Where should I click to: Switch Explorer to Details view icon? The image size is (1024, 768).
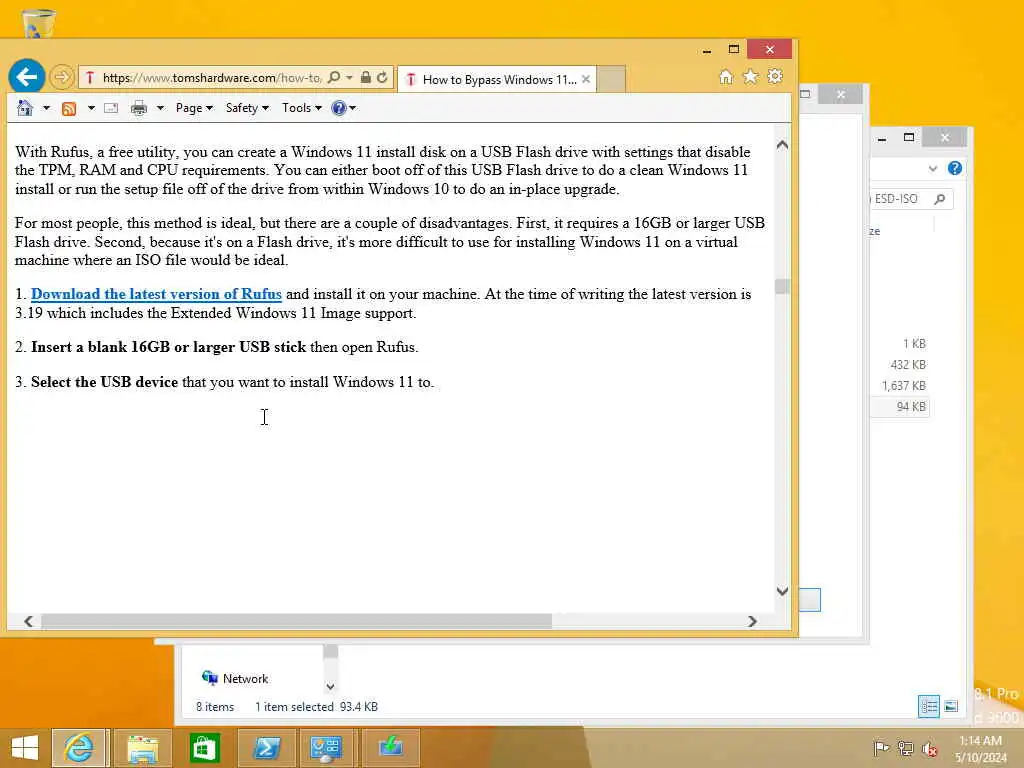click(929, 706)
